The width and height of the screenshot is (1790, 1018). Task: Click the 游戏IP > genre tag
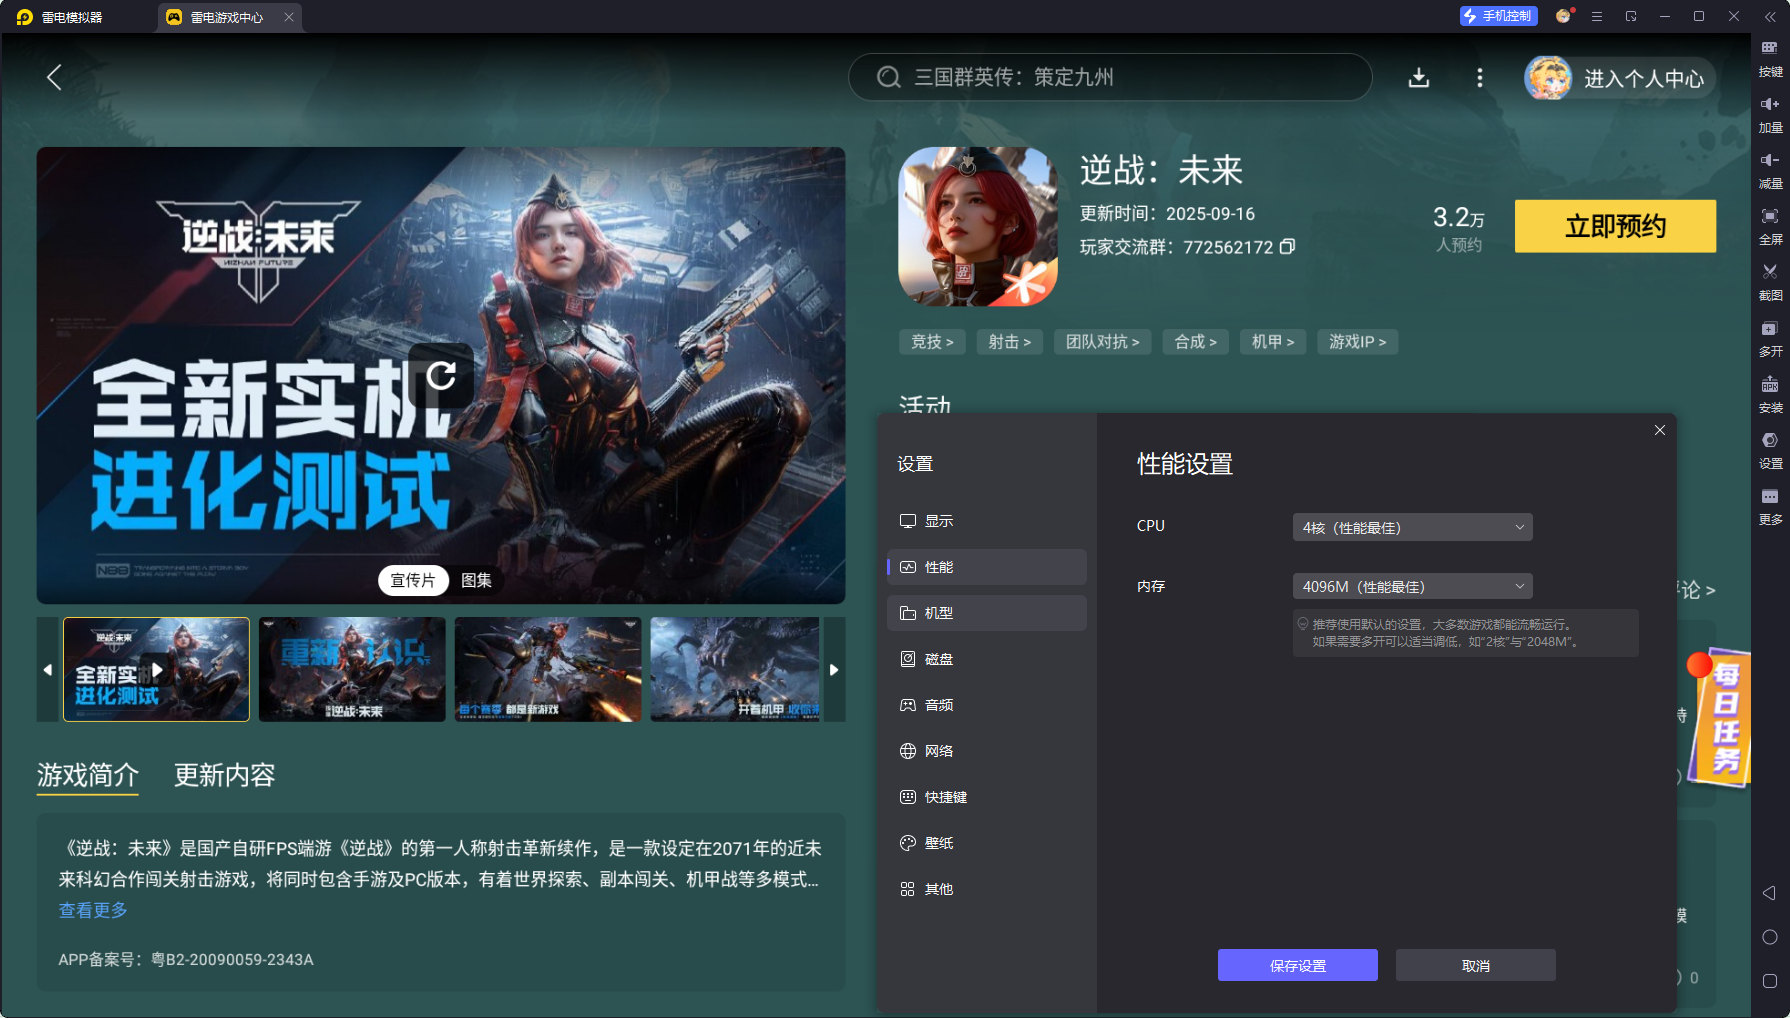point(1358,342)
